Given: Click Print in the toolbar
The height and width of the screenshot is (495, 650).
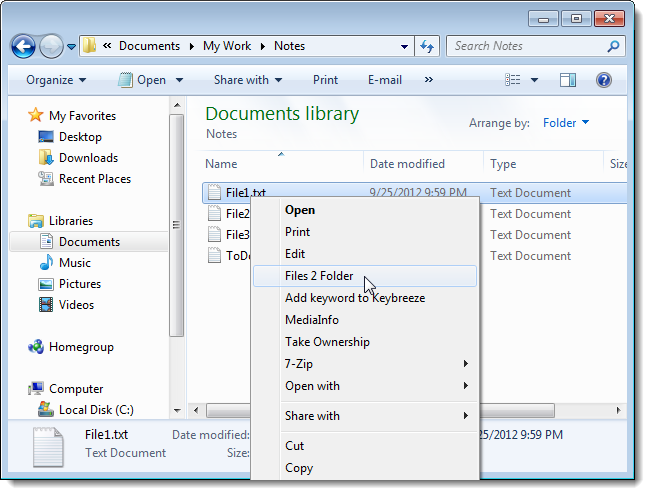Looking at the screenshot, I should tap(325, 80).
